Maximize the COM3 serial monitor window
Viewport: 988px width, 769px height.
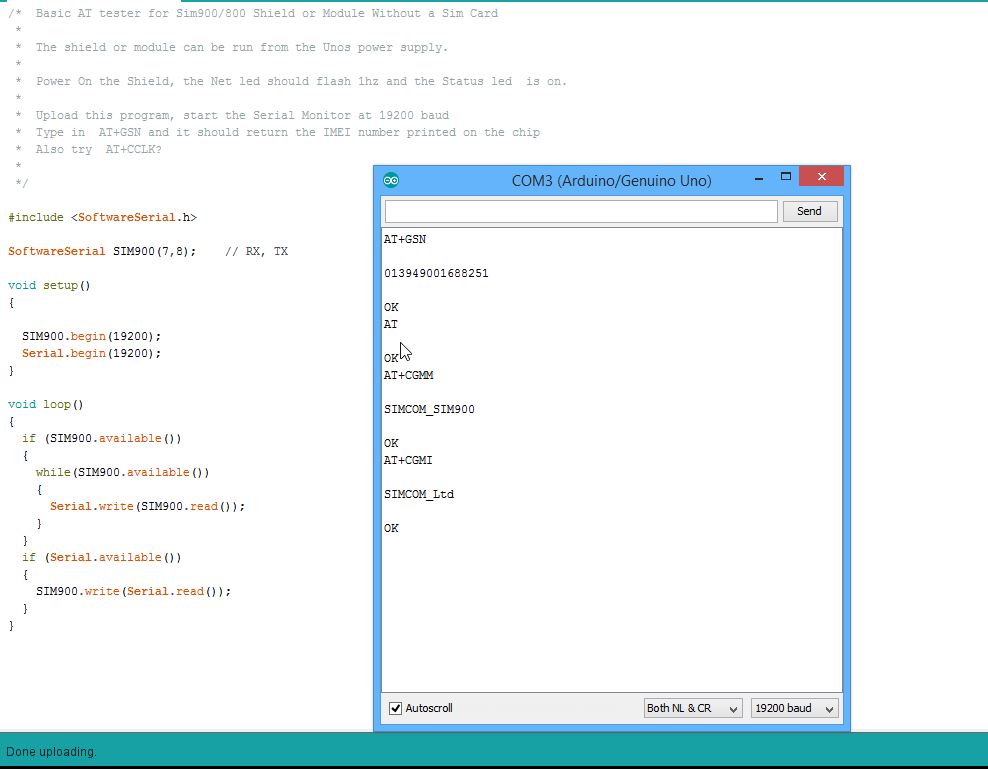coord(785,176)
